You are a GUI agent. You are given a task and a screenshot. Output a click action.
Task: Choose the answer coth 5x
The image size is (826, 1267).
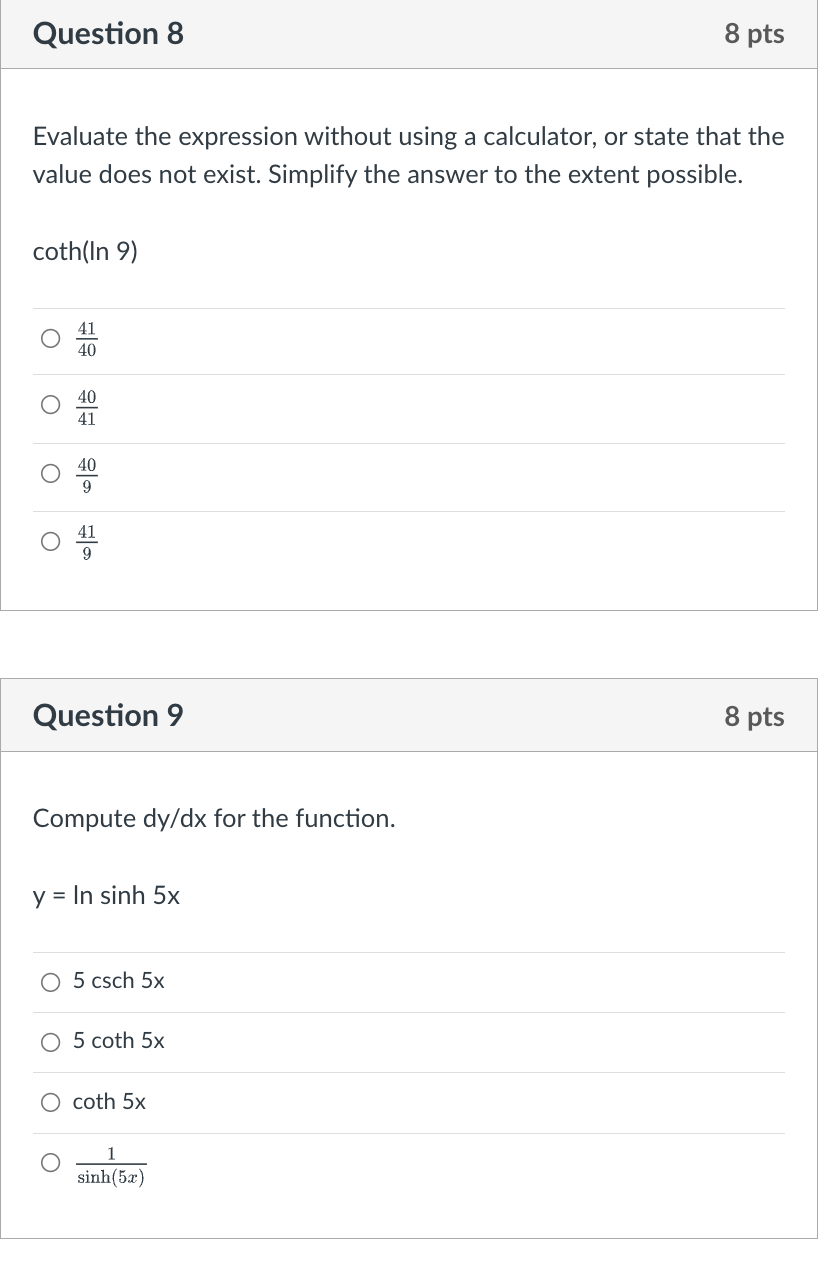tap(50, 1102)
